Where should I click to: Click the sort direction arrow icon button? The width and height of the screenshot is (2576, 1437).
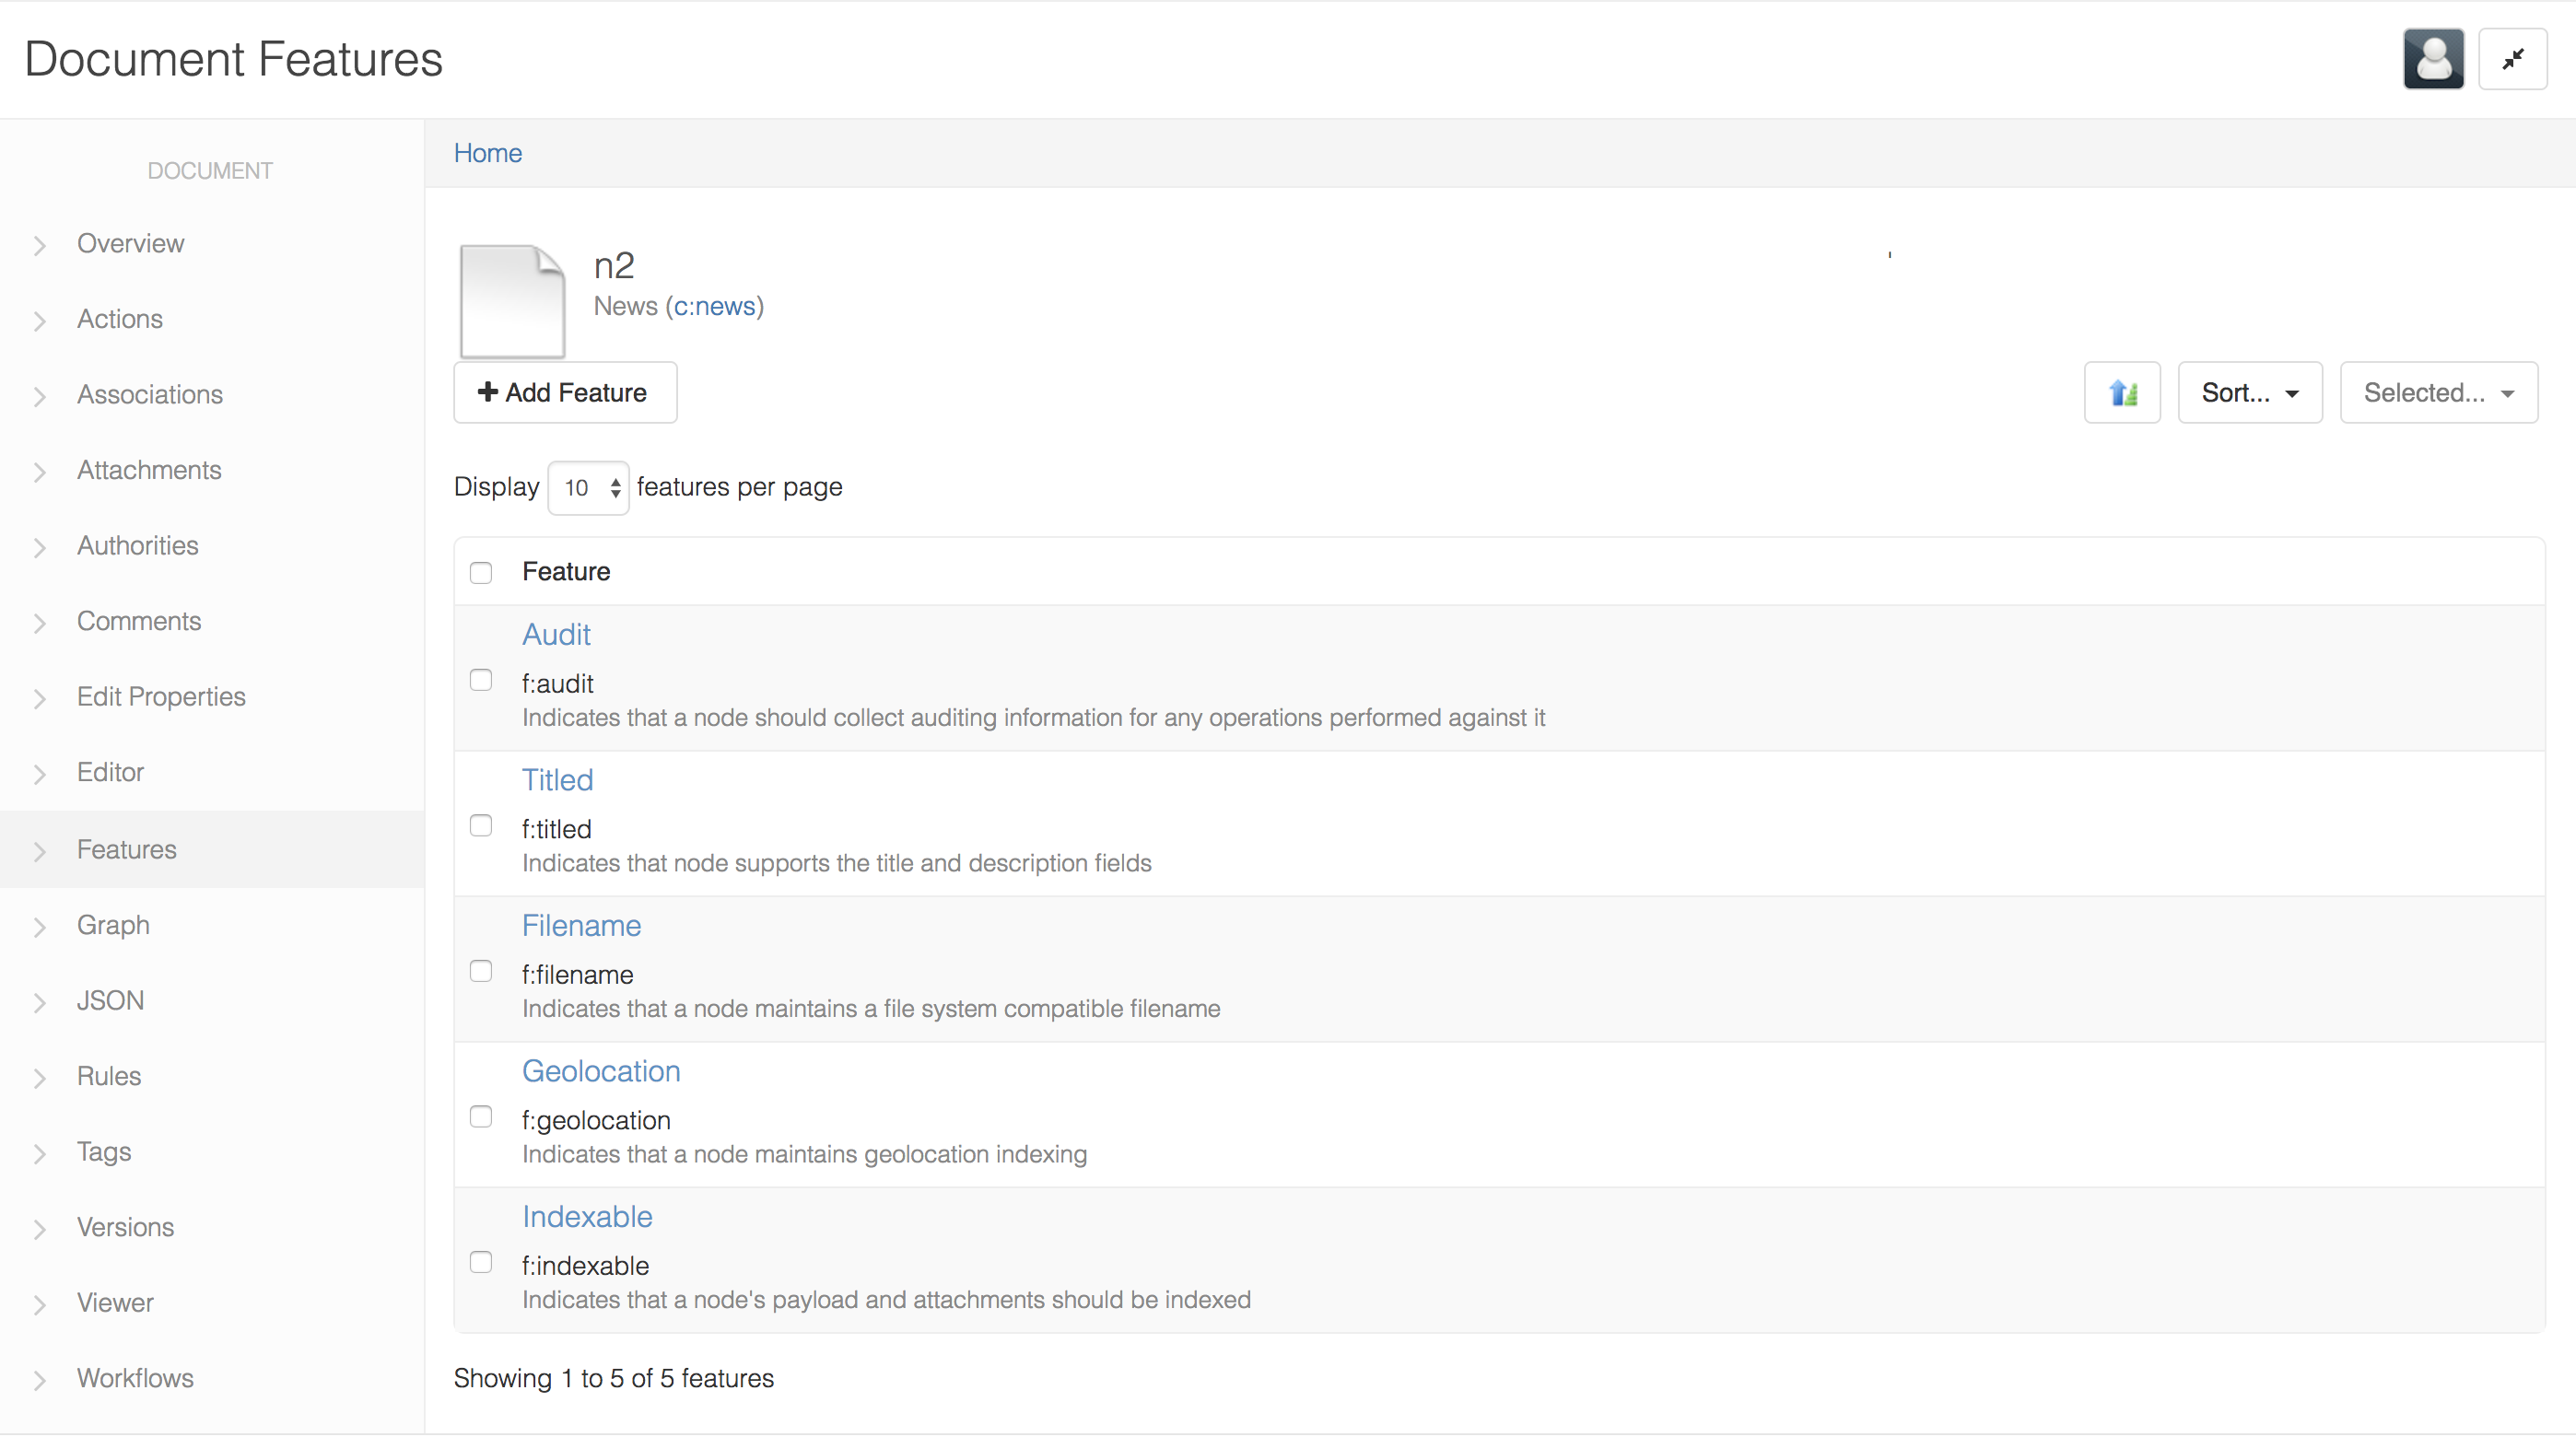(2122, 393)
